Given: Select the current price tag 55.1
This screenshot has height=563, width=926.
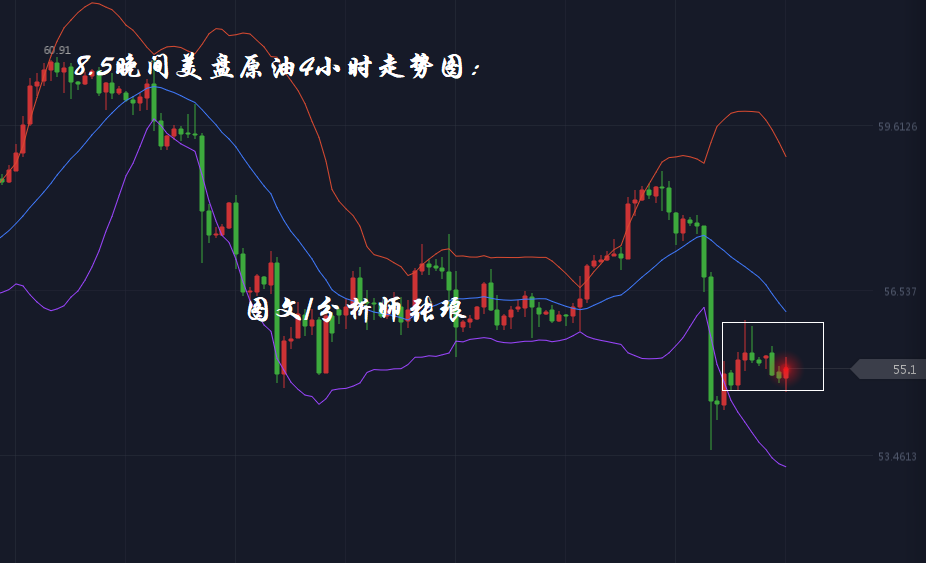Looking at the screenshot, I should (x=903, y=370).
